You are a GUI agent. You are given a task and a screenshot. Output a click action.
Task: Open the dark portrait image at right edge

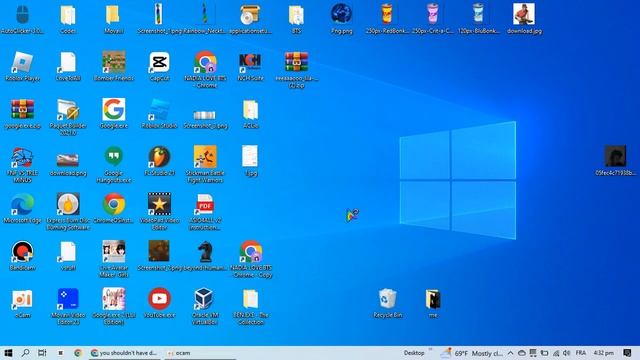(615, 160)
